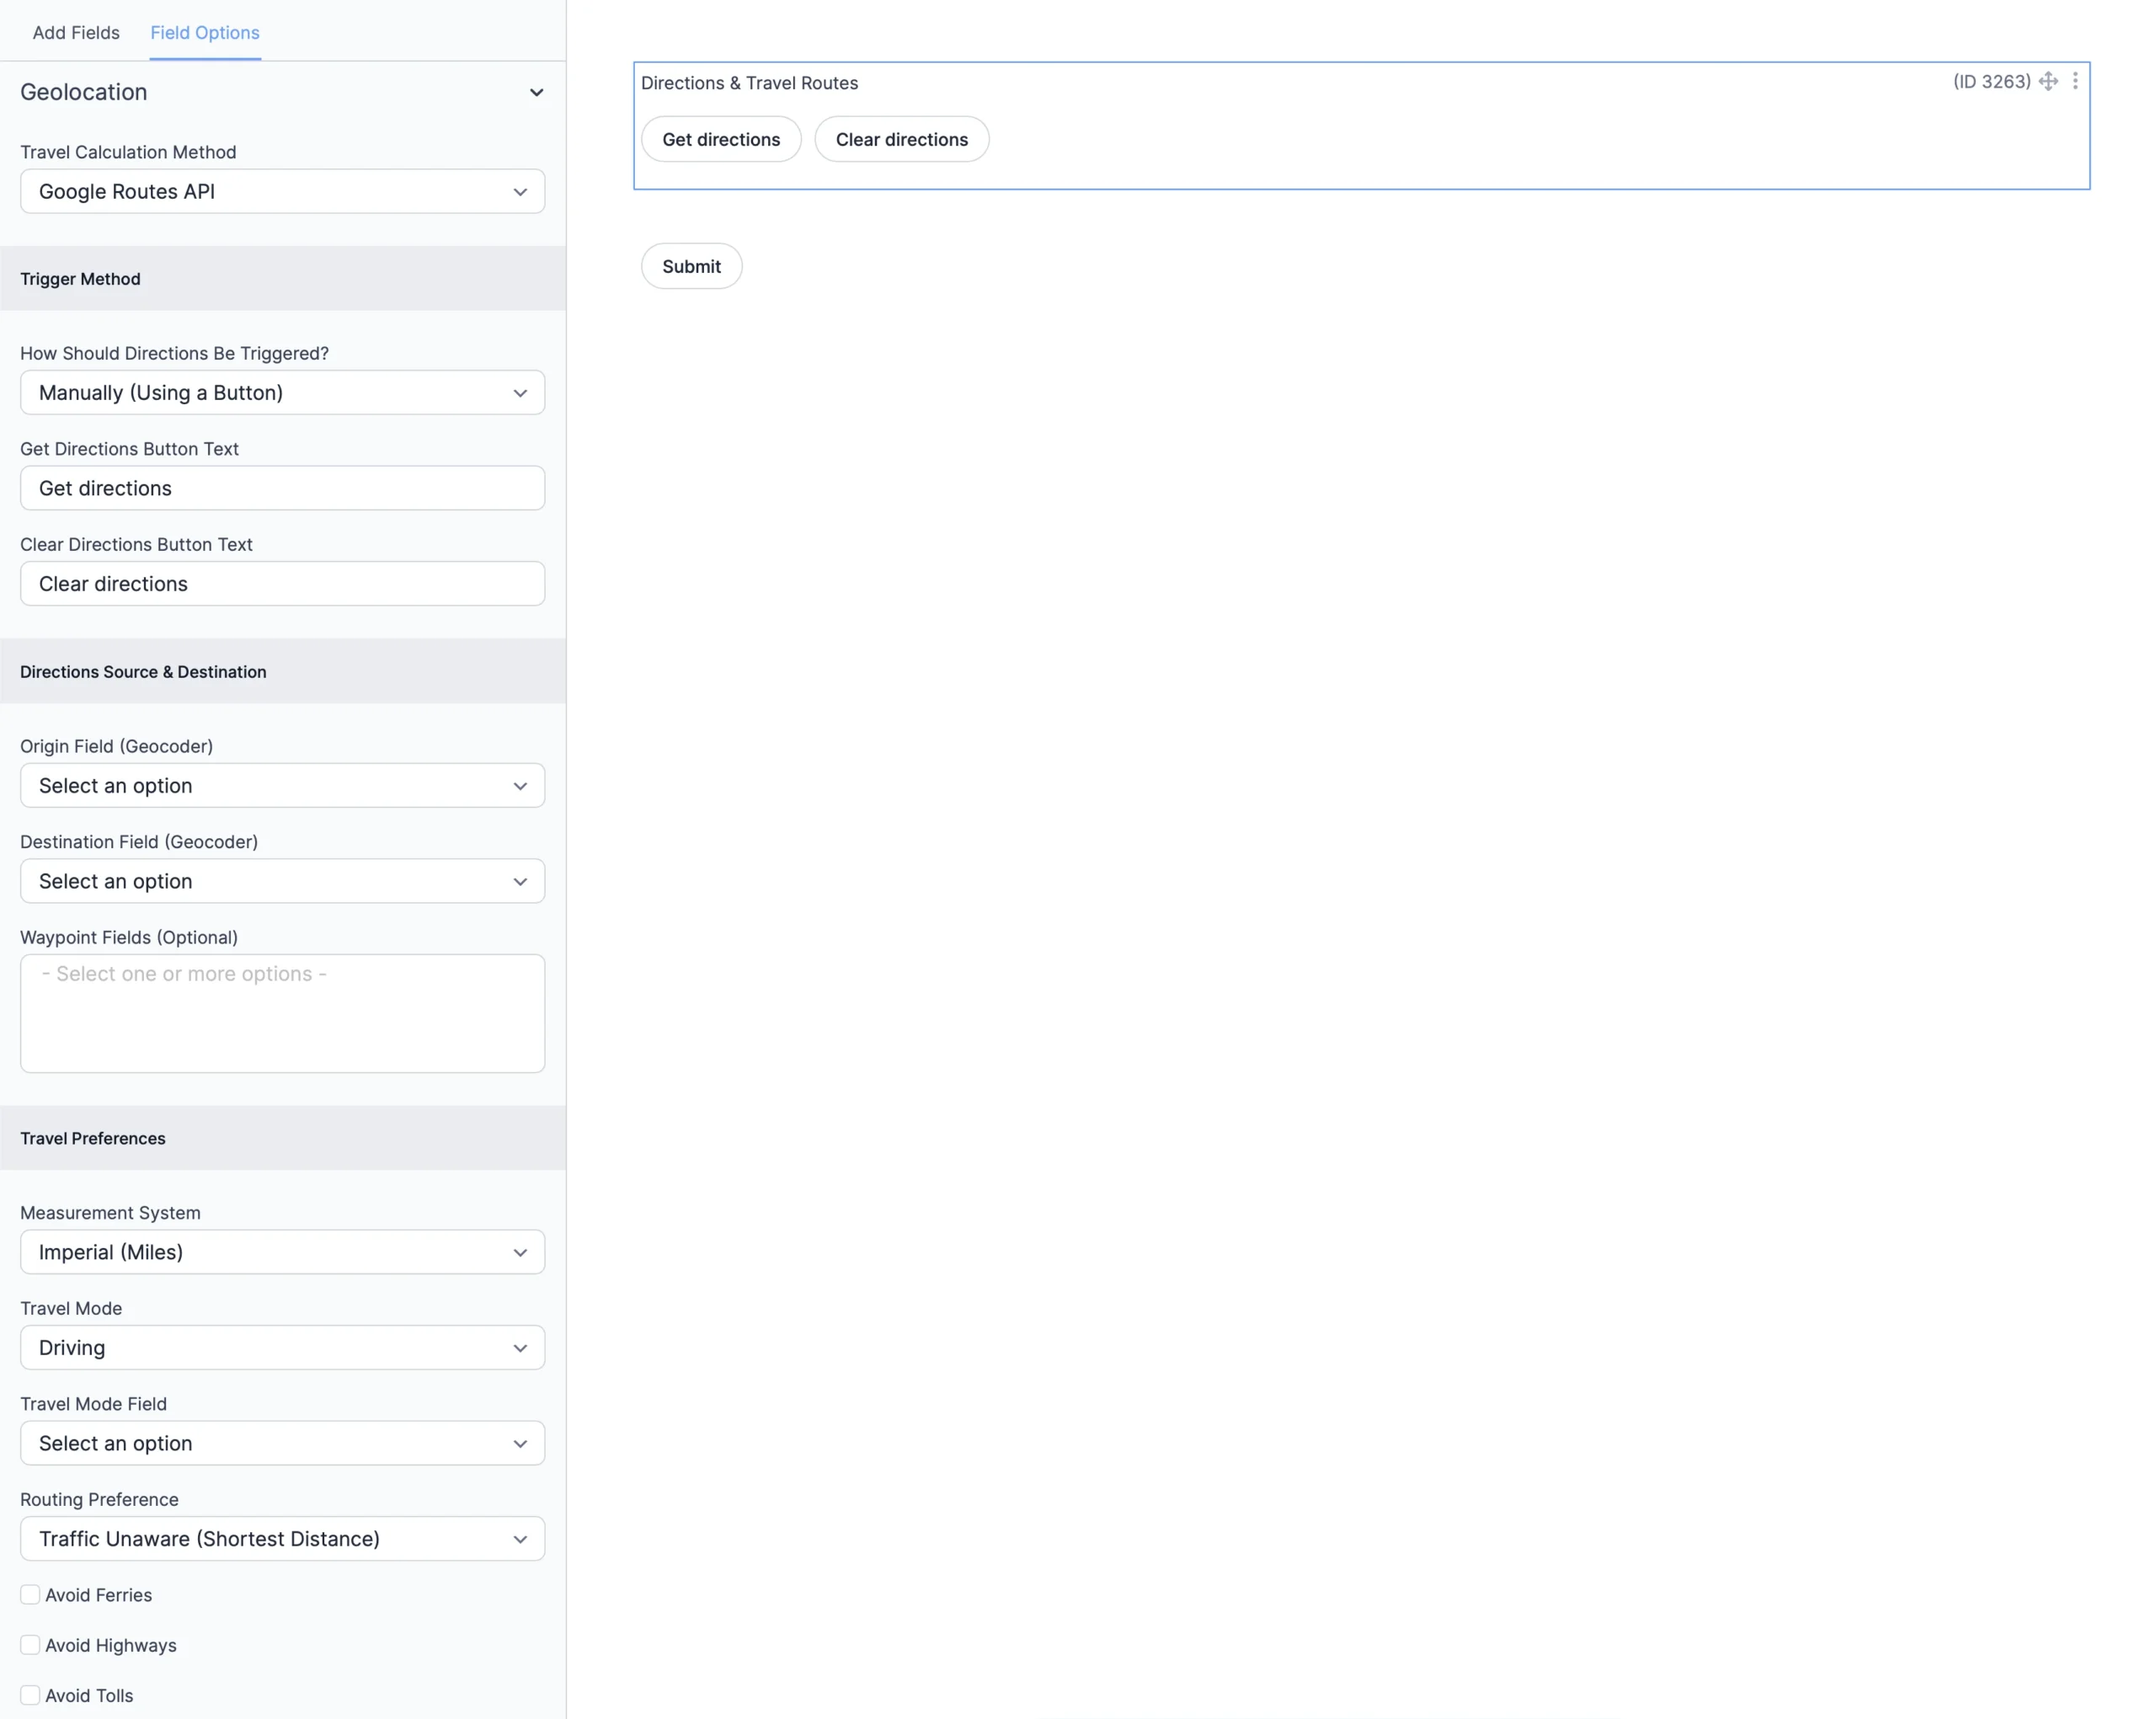Click the move field drag handle icon
Viewport: 2156px width, 1719px height.
pyautogui.click(x=2048, y=82)
